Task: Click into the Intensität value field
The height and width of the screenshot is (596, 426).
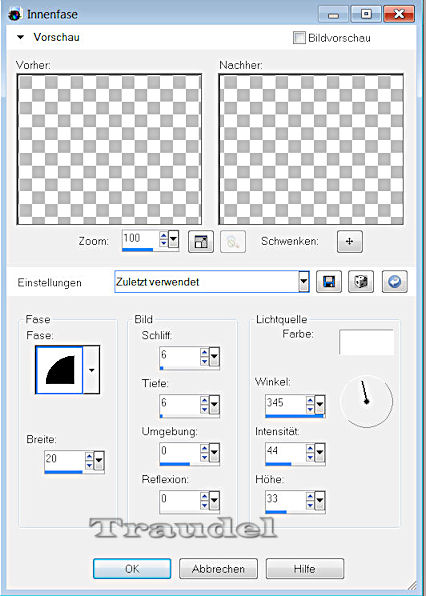Action: (285, 452)
